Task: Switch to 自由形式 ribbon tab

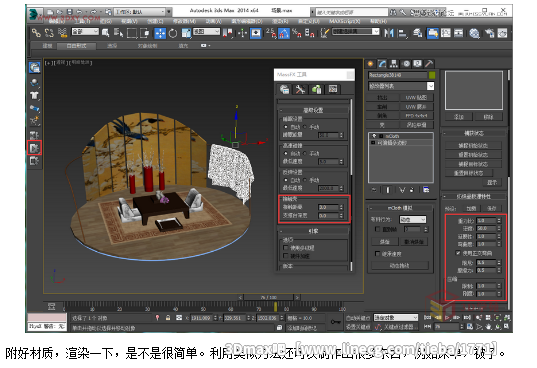Action: (76, 46)
